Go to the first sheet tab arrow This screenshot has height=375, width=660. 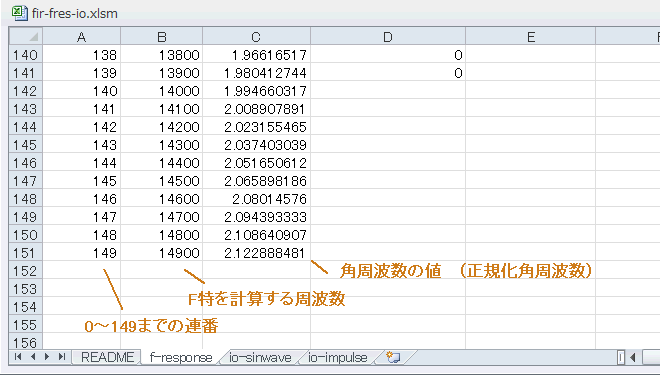(x=18, y=357)
